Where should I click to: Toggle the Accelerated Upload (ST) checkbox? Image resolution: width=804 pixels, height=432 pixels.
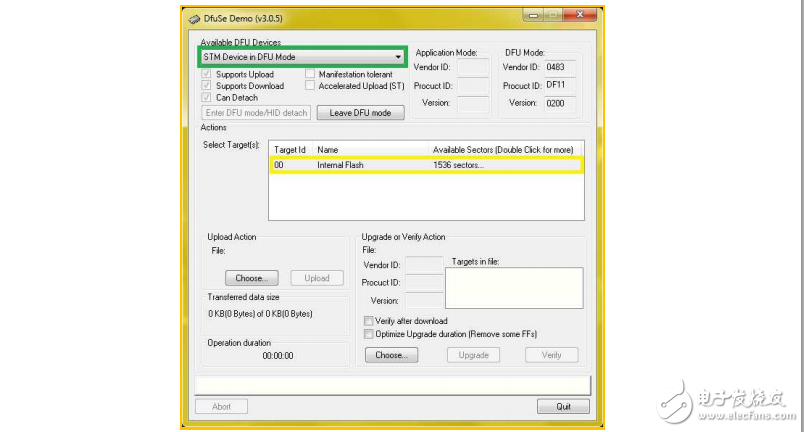[310, 86]
